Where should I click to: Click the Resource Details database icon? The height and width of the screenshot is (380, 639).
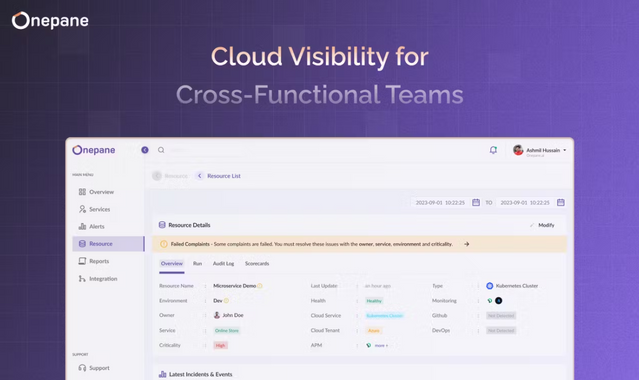(162, 225)
